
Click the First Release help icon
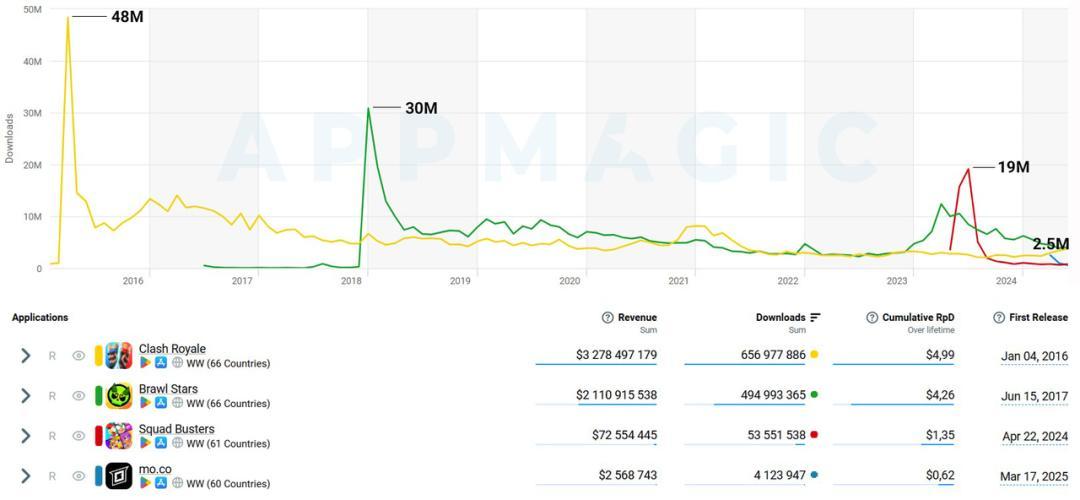click(x=999, y=318)
